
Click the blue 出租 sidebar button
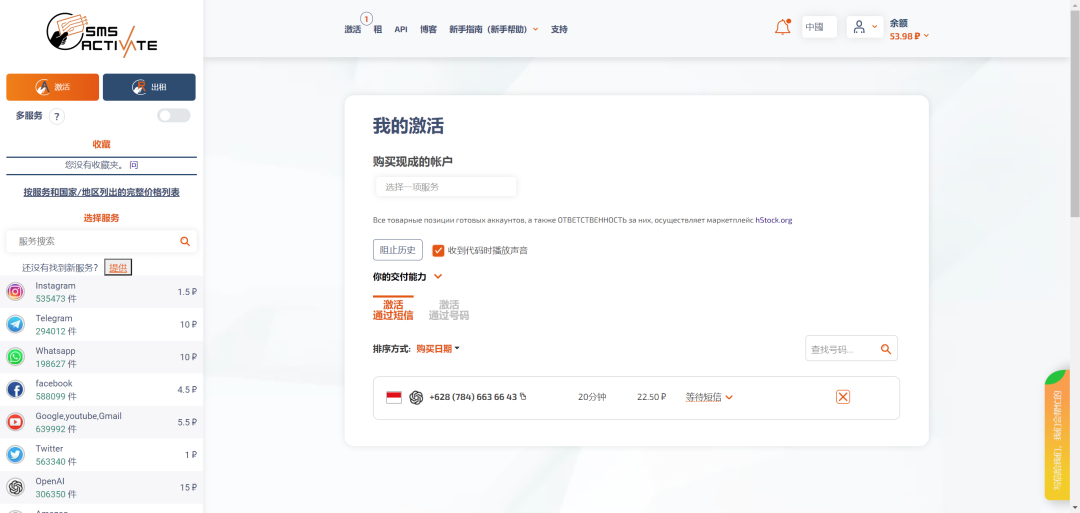149,87
